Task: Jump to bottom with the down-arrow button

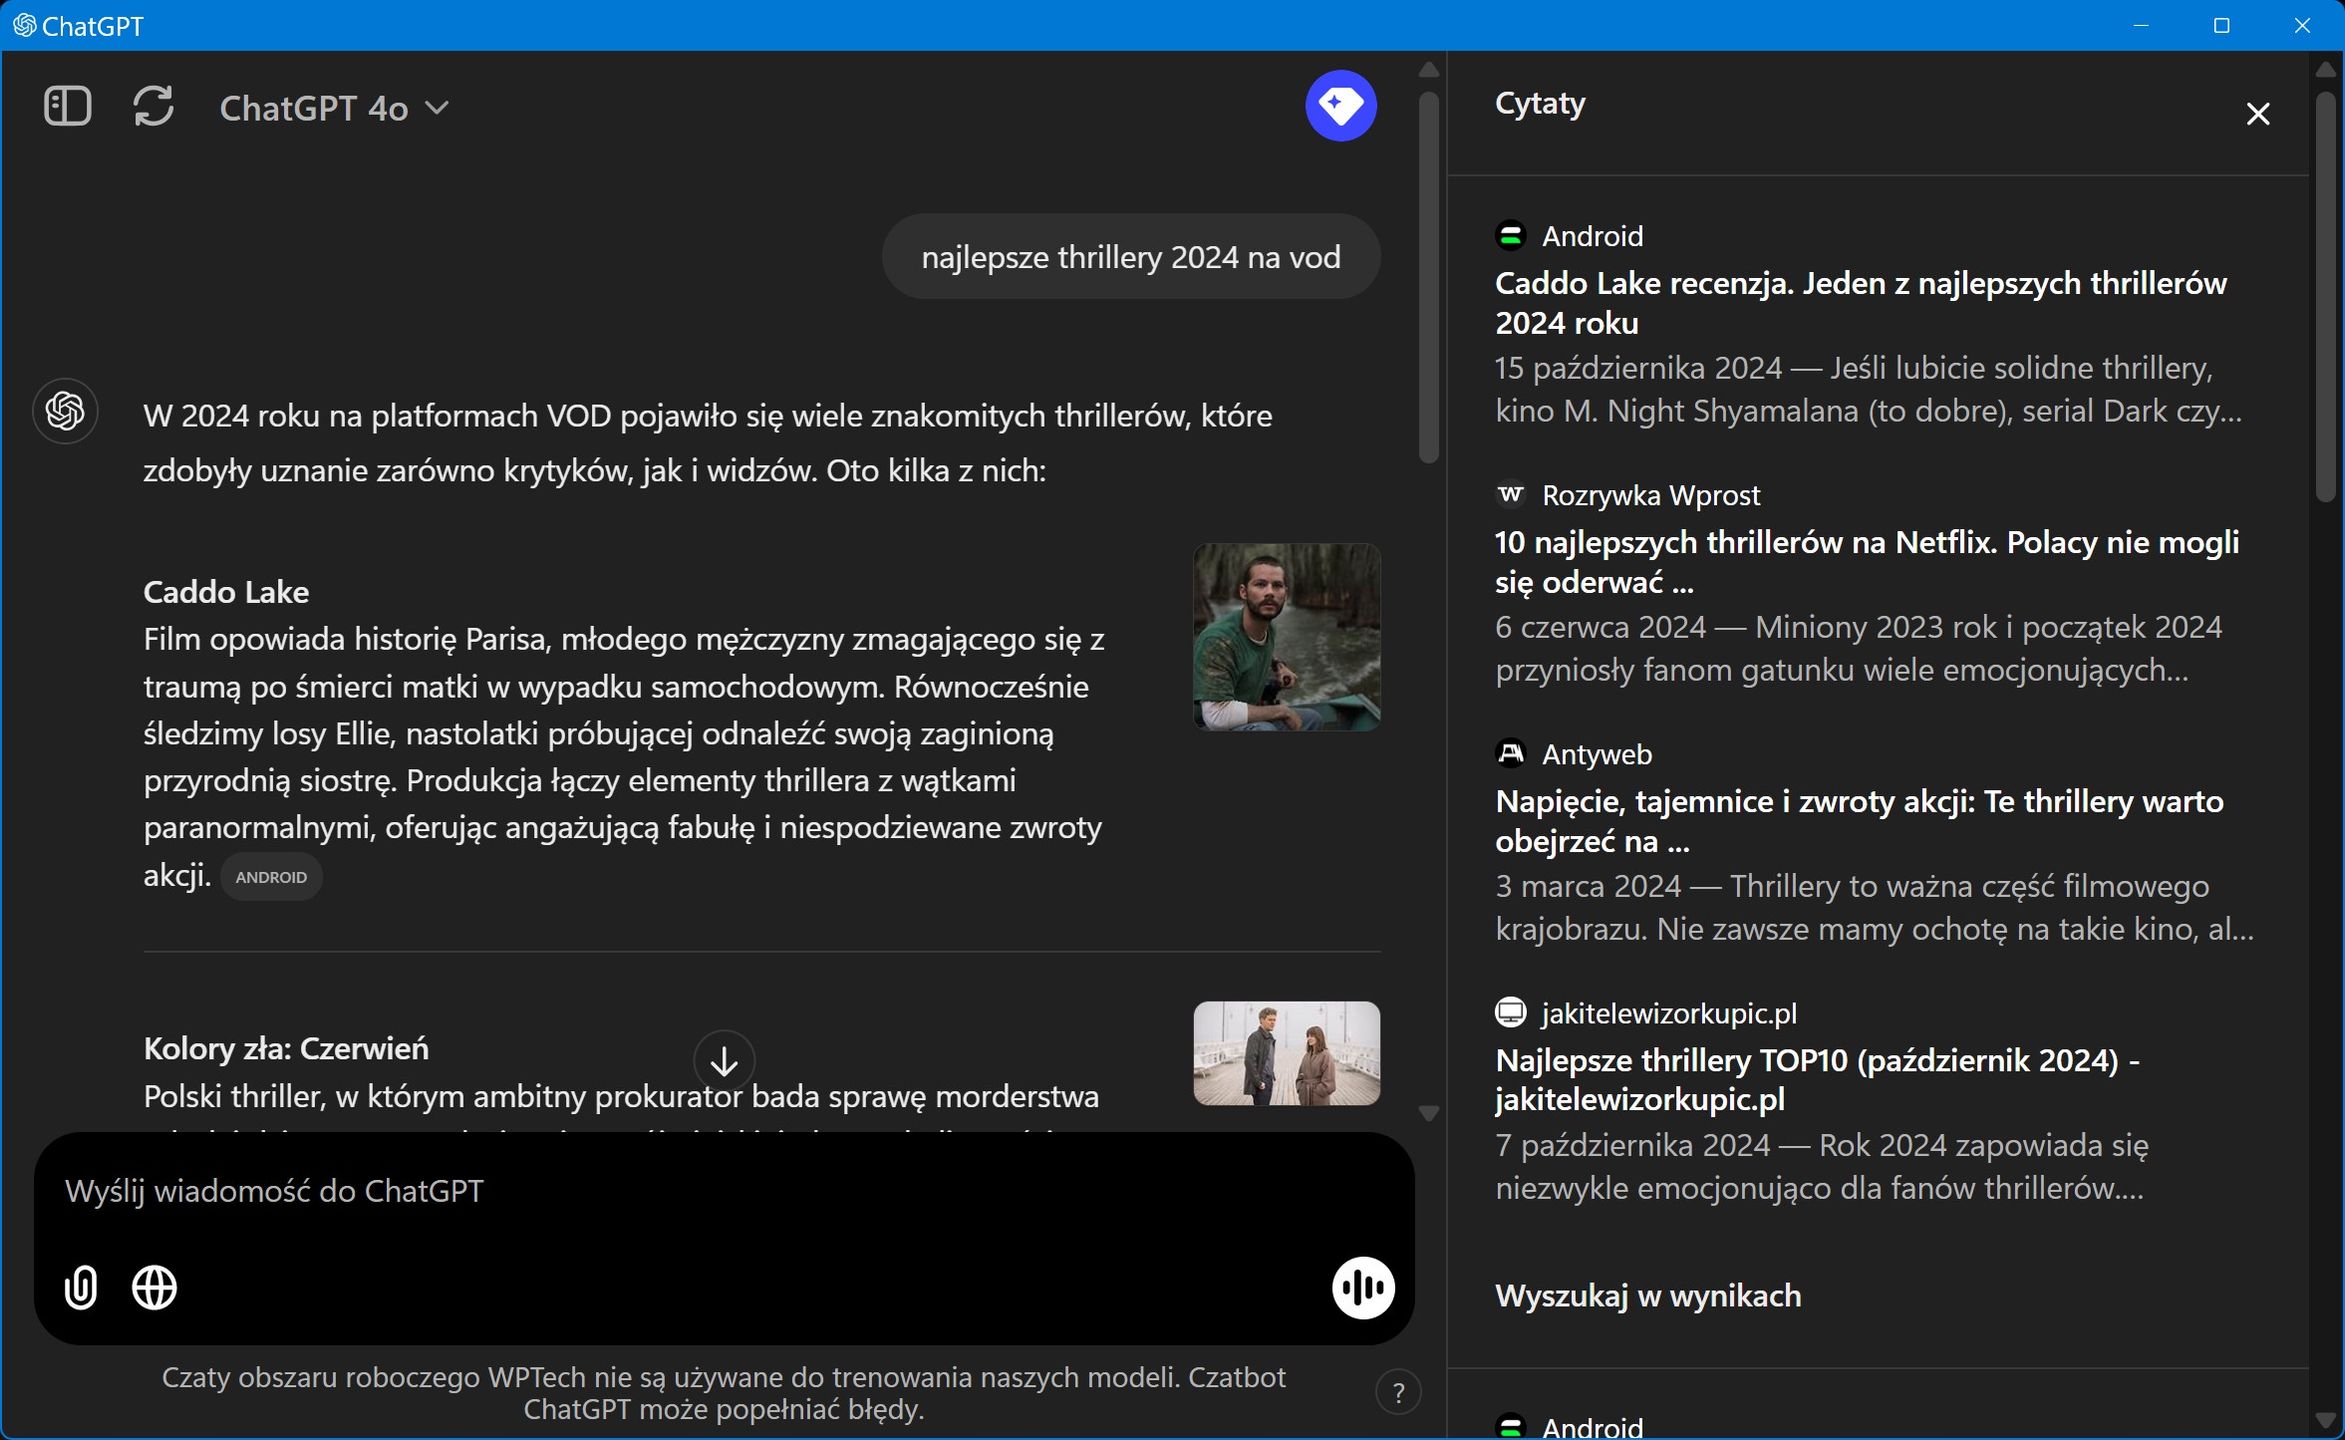Action: pos(724,1061)
